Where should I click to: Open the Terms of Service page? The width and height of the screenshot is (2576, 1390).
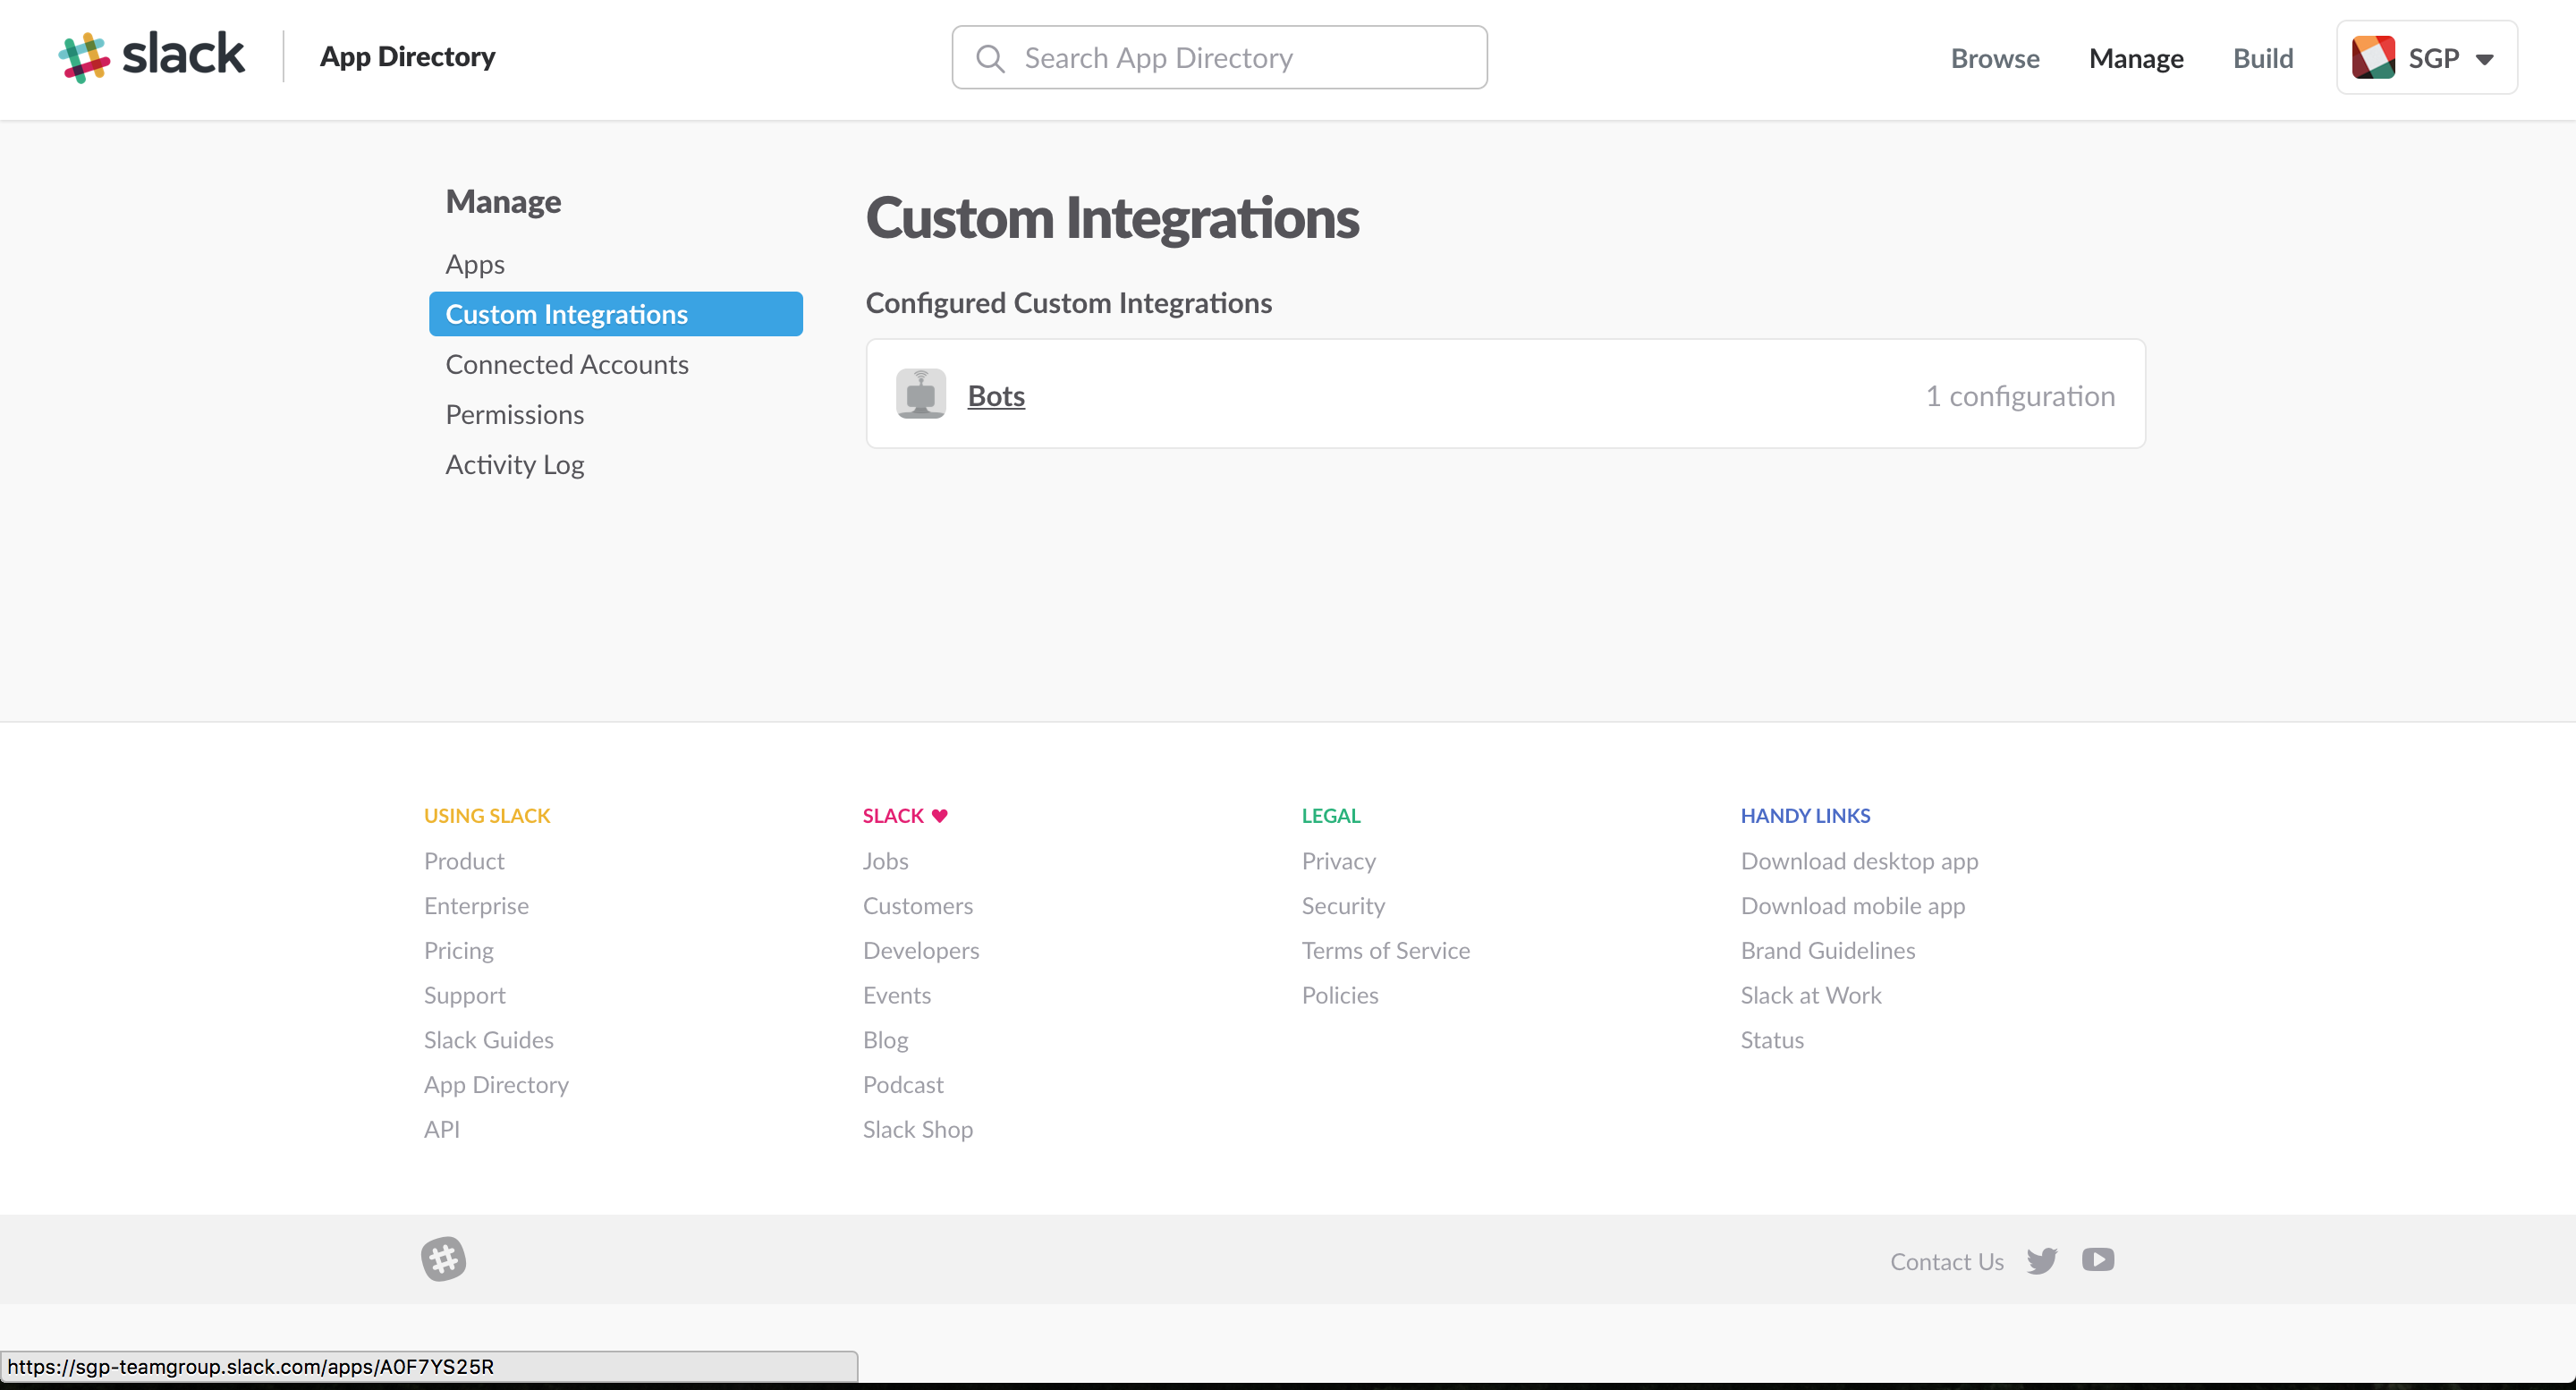[1386, 950]
